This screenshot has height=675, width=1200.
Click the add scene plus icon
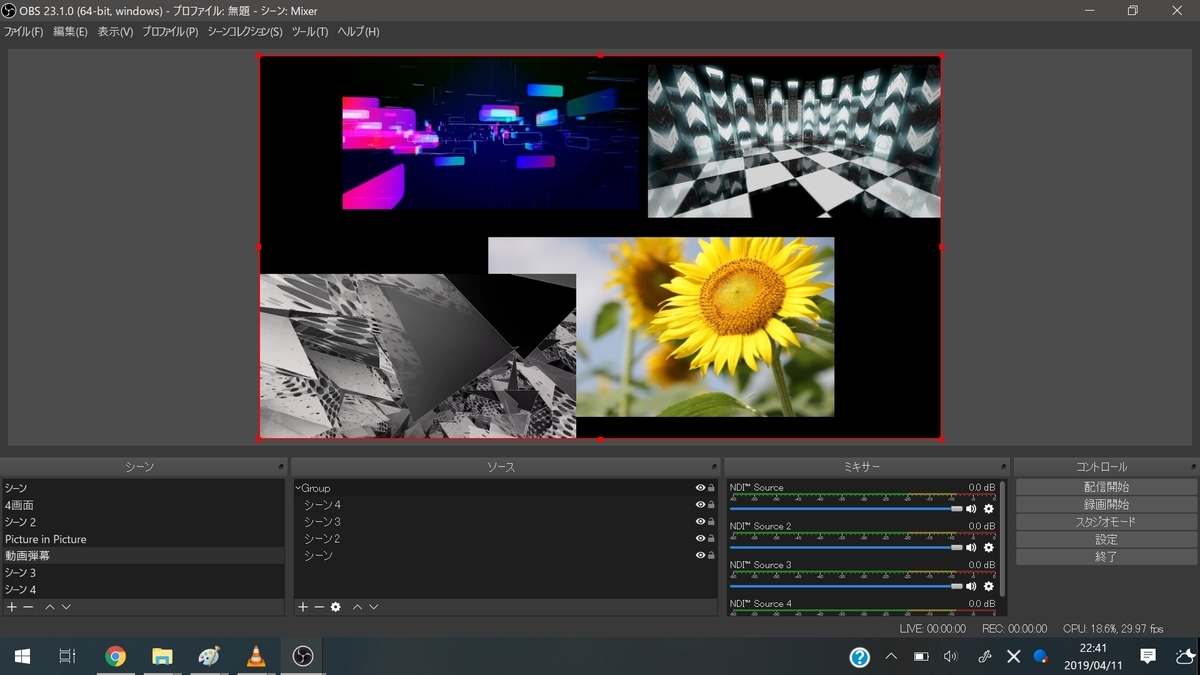pyautogui.click(x=11, y=607)
